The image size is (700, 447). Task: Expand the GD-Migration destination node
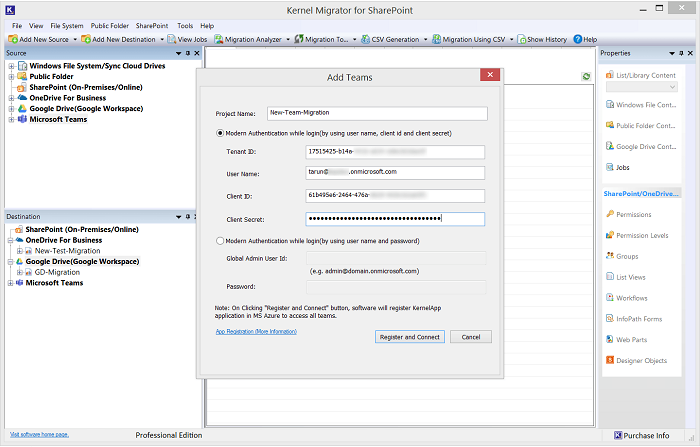coord(20,272)
